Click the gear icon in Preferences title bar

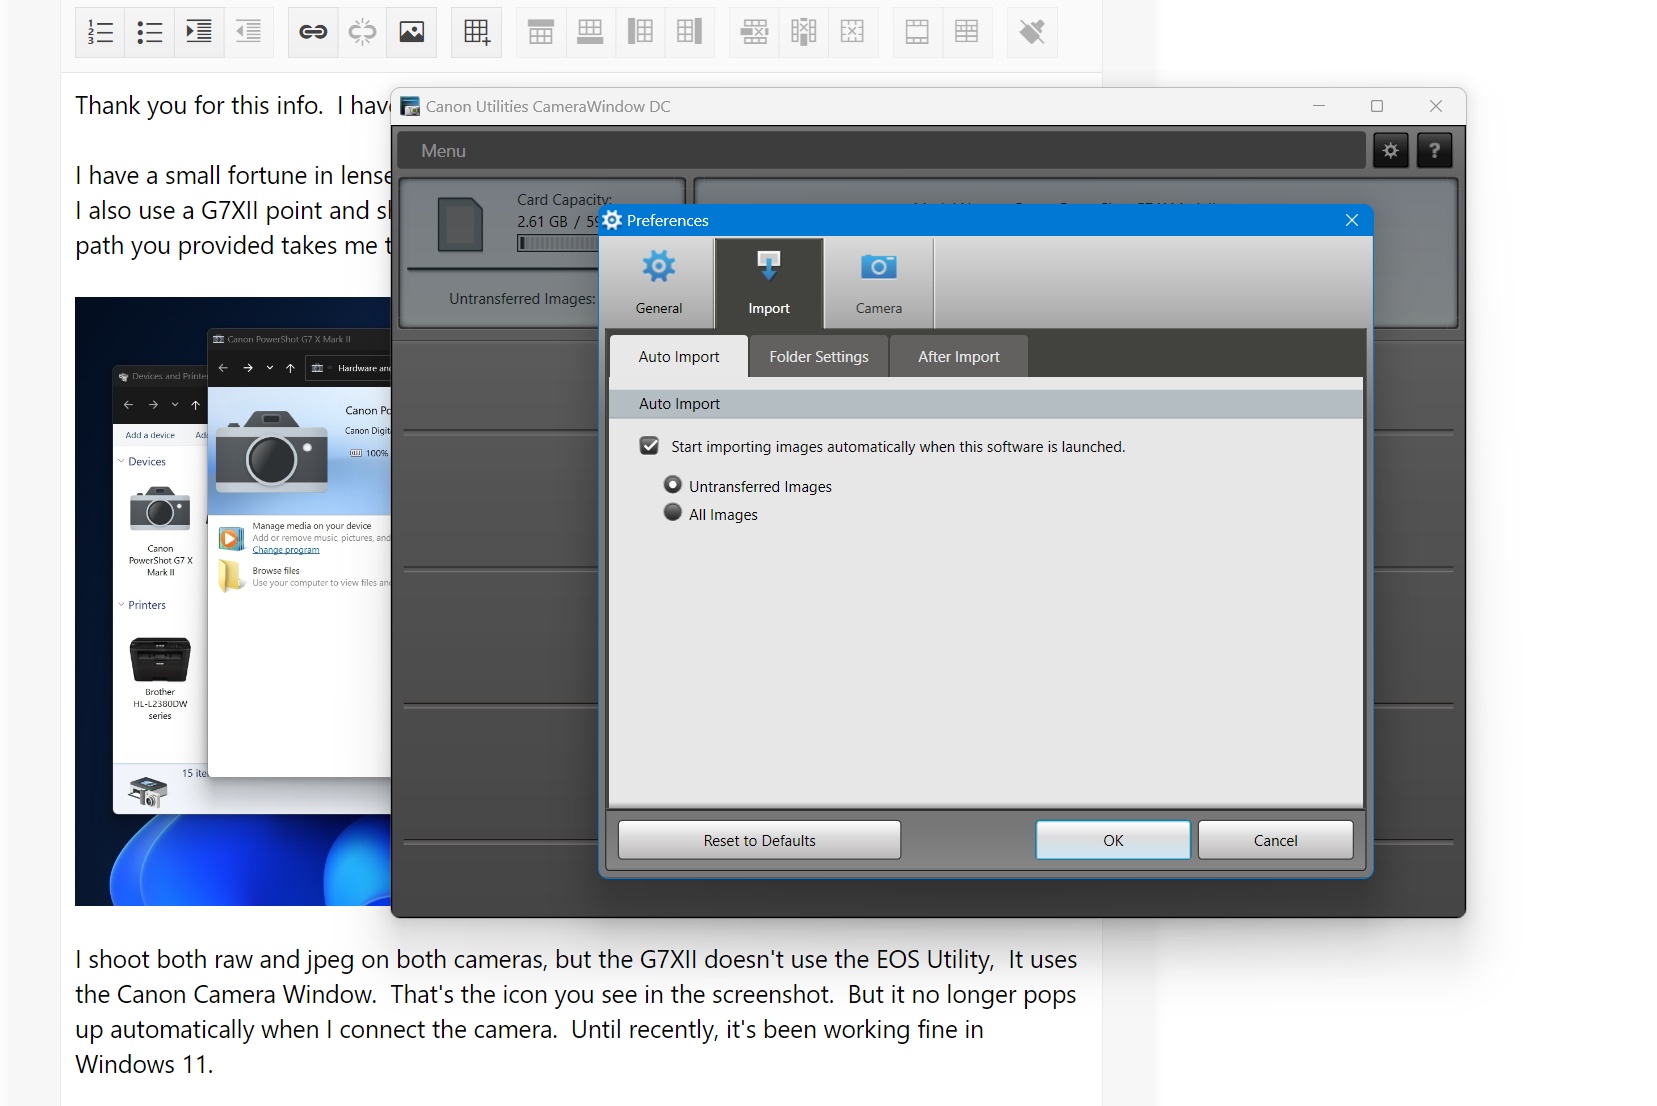click(x=612, y=220)
